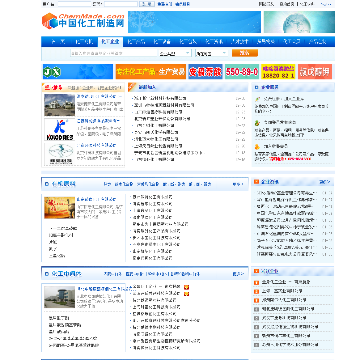Open the salmon-red banner at row end
360x360 pixels.
tap(315, 72)
